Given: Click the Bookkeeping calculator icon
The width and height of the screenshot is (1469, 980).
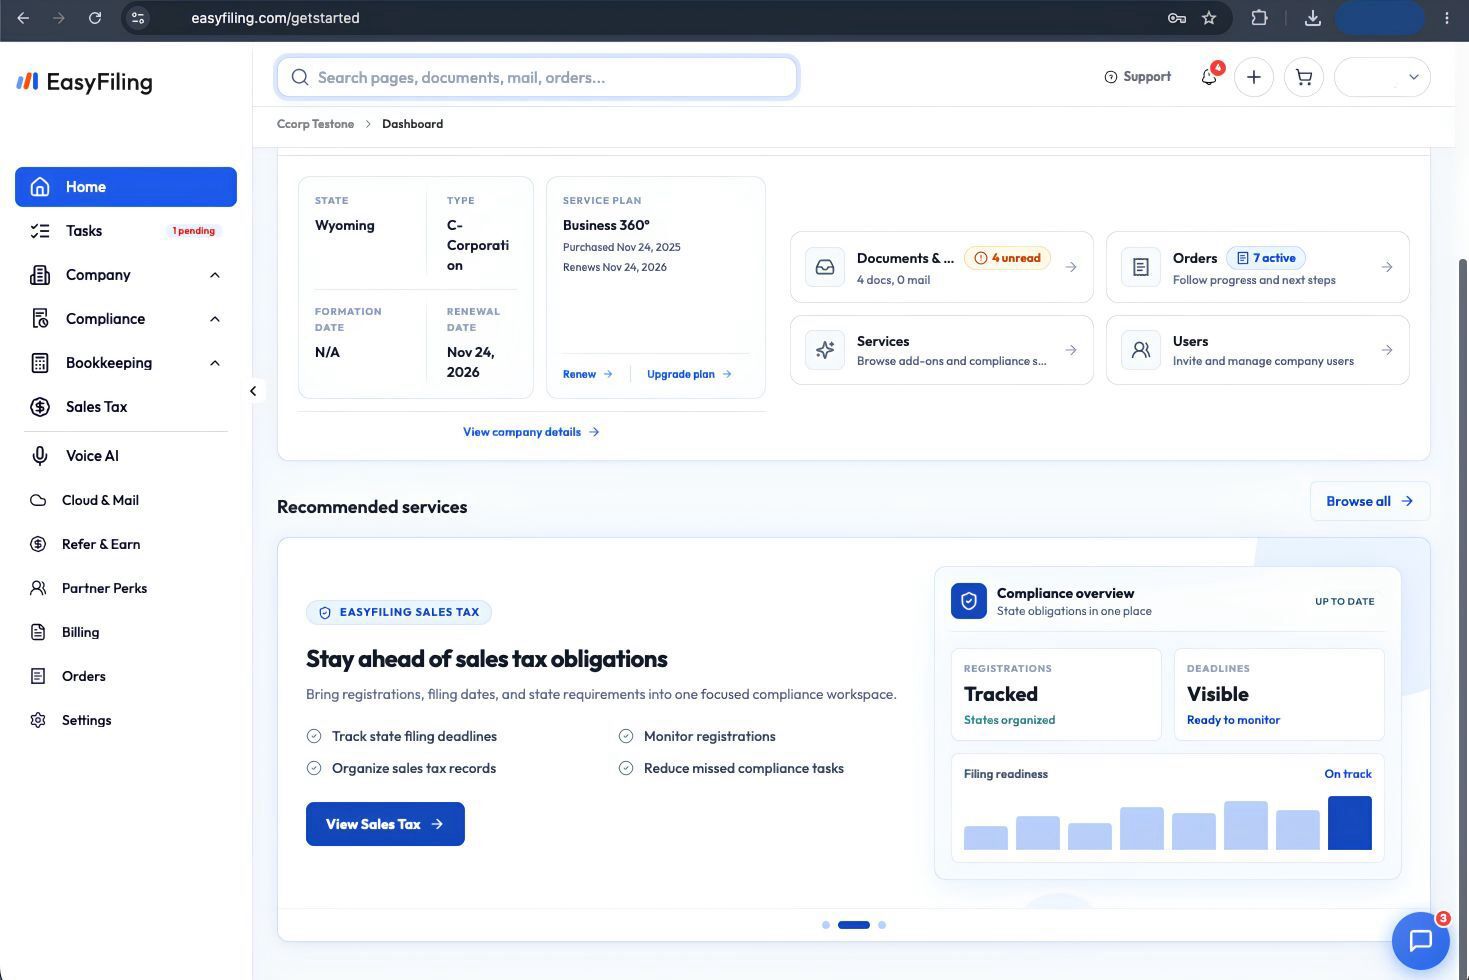Looking at the screenshot, I should coord(40,363).
